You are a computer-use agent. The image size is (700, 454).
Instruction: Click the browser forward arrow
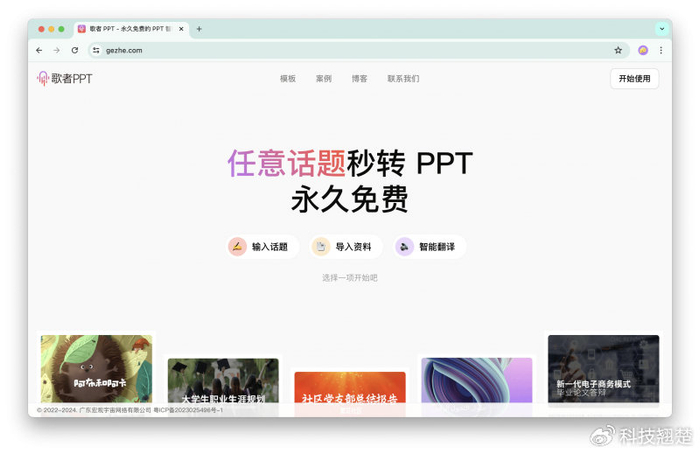click(x=57, y=50)
